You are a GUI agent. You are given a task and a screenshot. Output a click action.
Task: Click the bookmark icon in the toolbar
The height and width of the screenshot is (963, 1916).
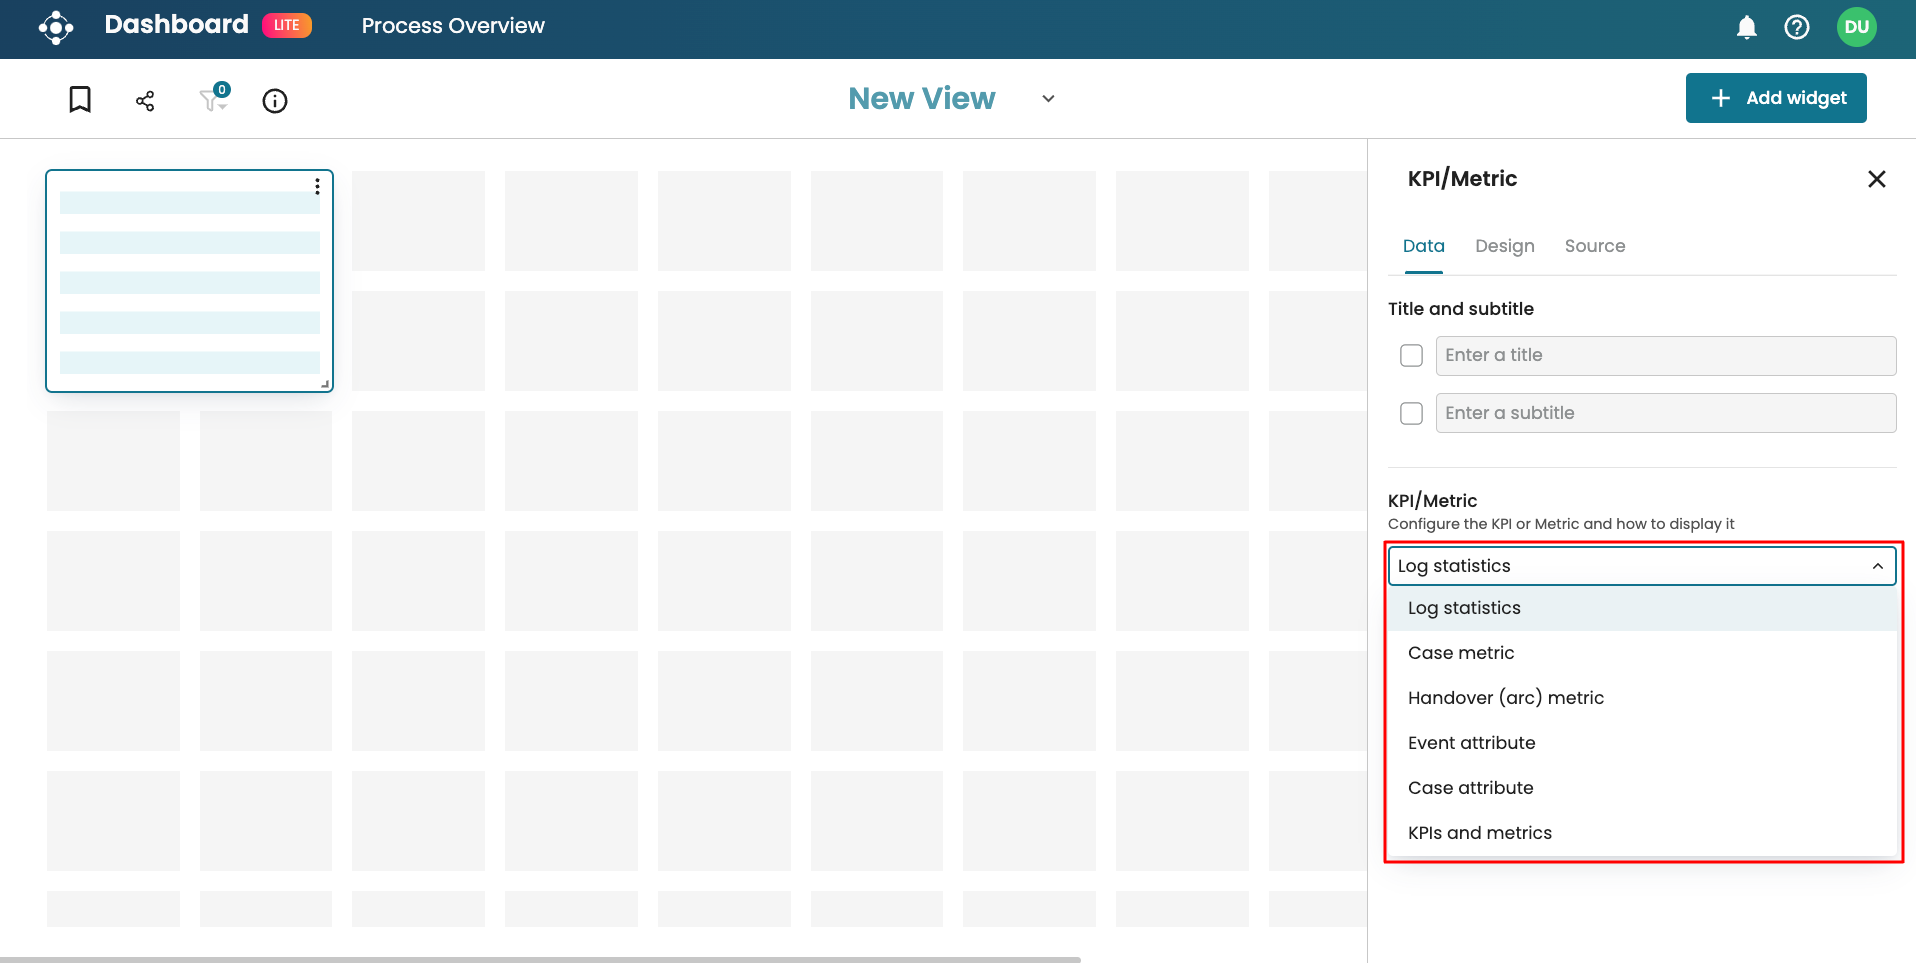tap(80, 100)
